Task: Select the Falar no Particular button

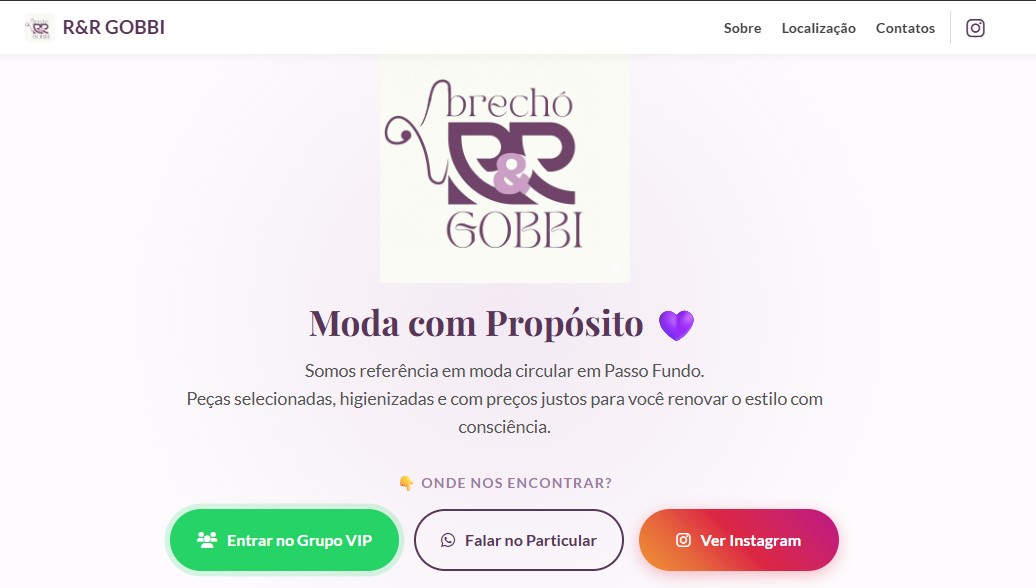Action: (519, 540)
